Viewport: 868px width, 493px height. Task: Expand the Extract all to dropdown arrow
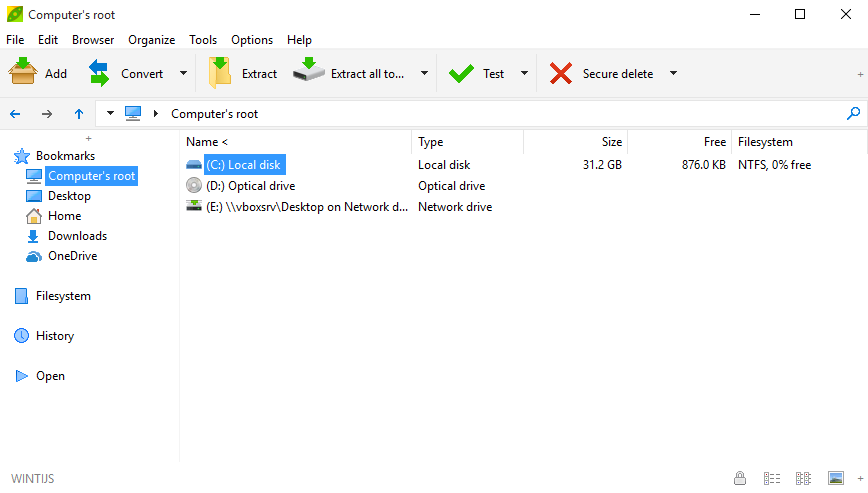[424, 73]
